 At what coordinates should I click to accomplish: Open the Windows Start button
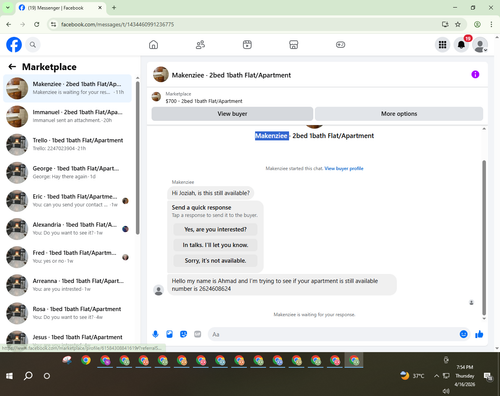9,376
